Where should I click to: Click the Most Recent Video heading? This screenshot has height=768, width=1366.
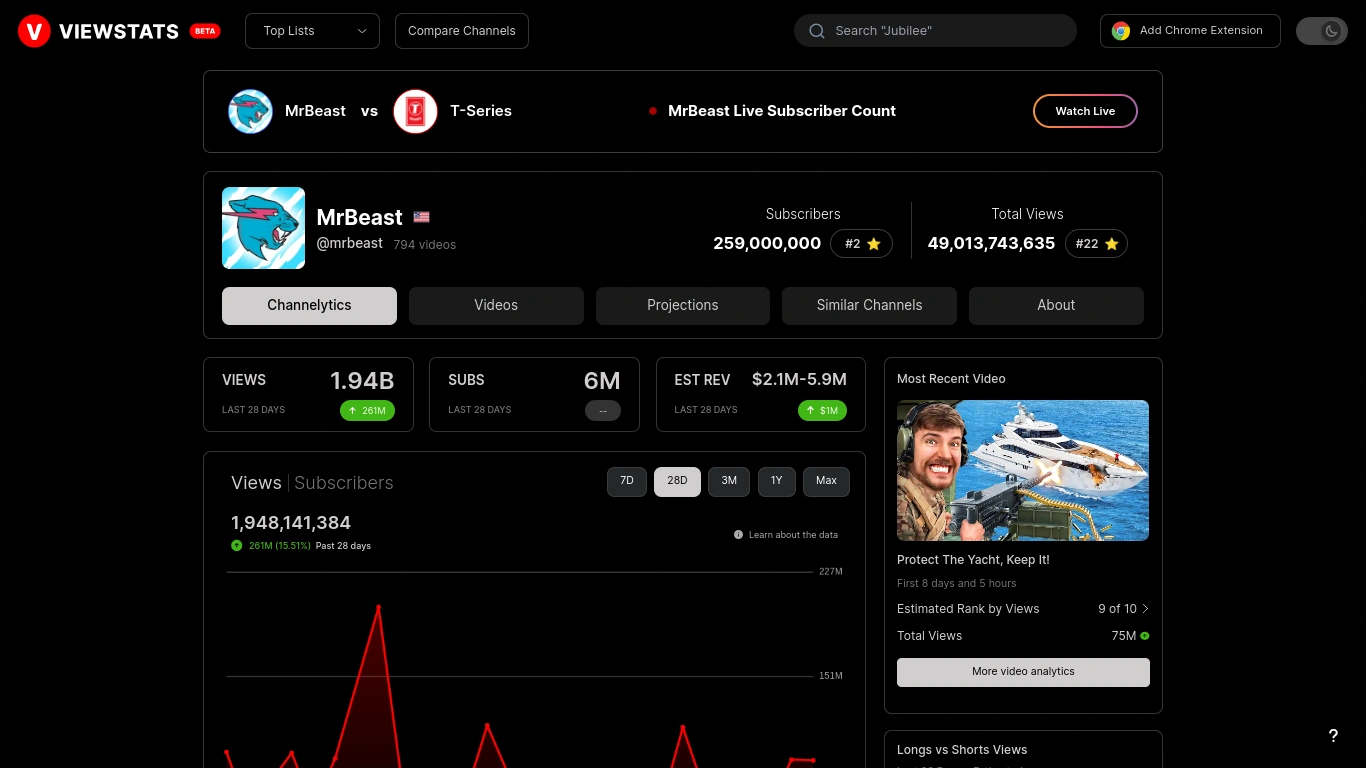[x=951, y=379]
